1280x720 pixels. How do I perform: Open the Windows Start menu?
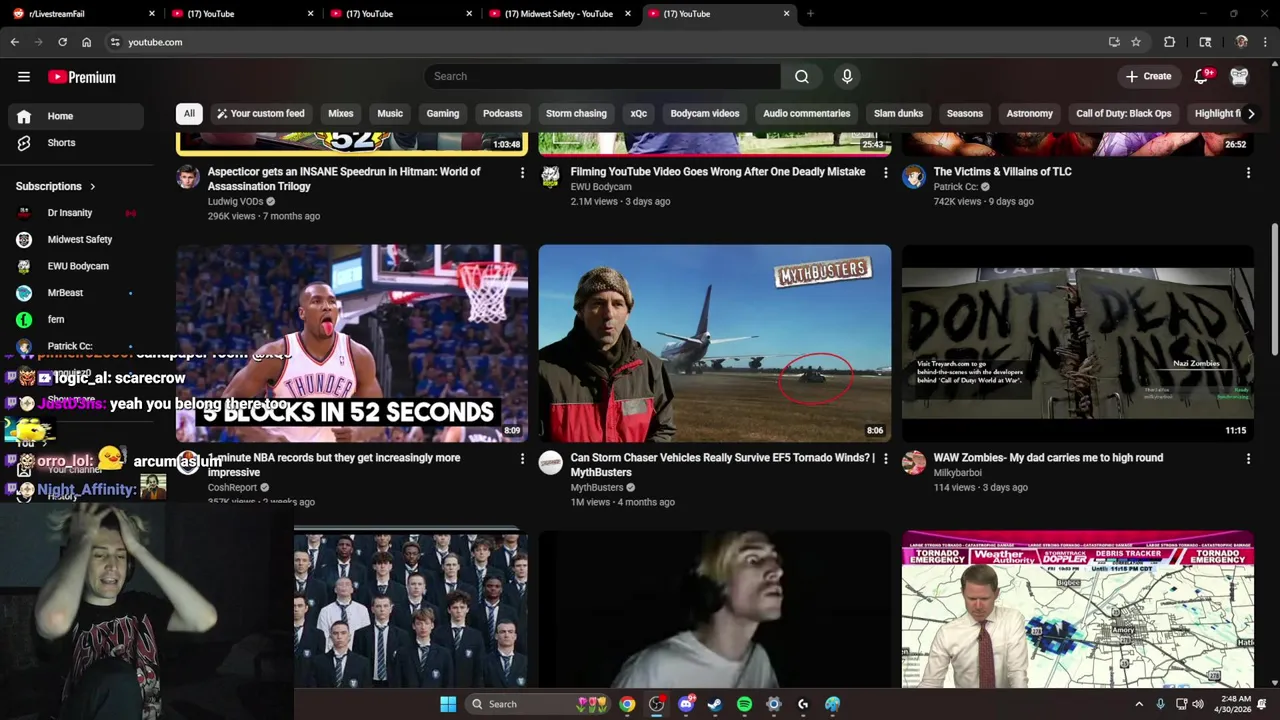tap(448, 704)
